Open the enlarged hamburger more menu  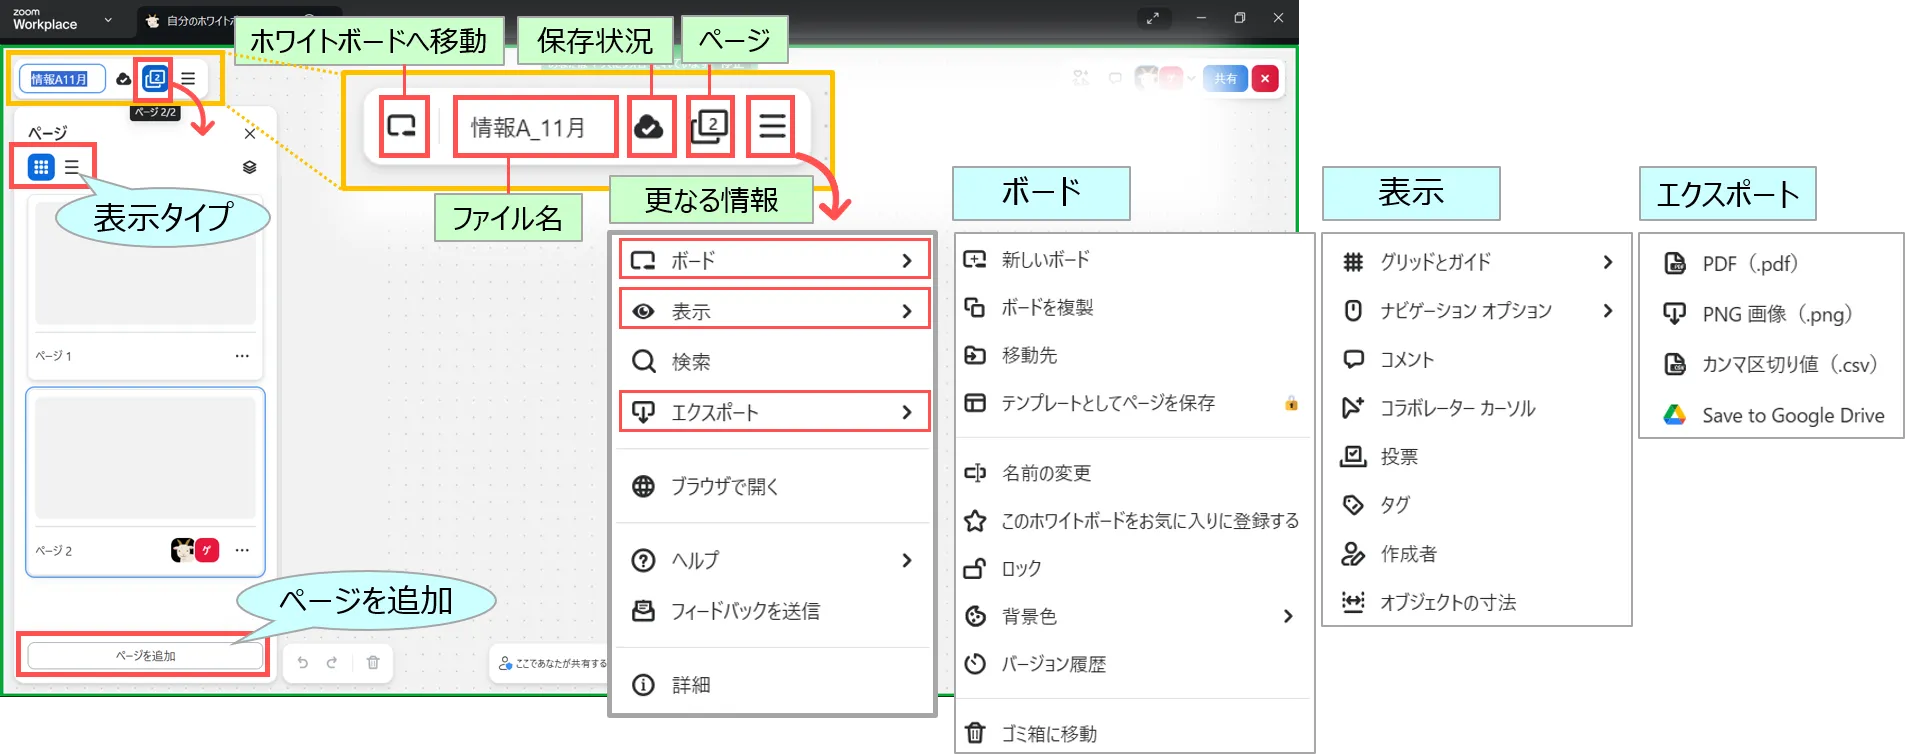click(x=772, y=126)
